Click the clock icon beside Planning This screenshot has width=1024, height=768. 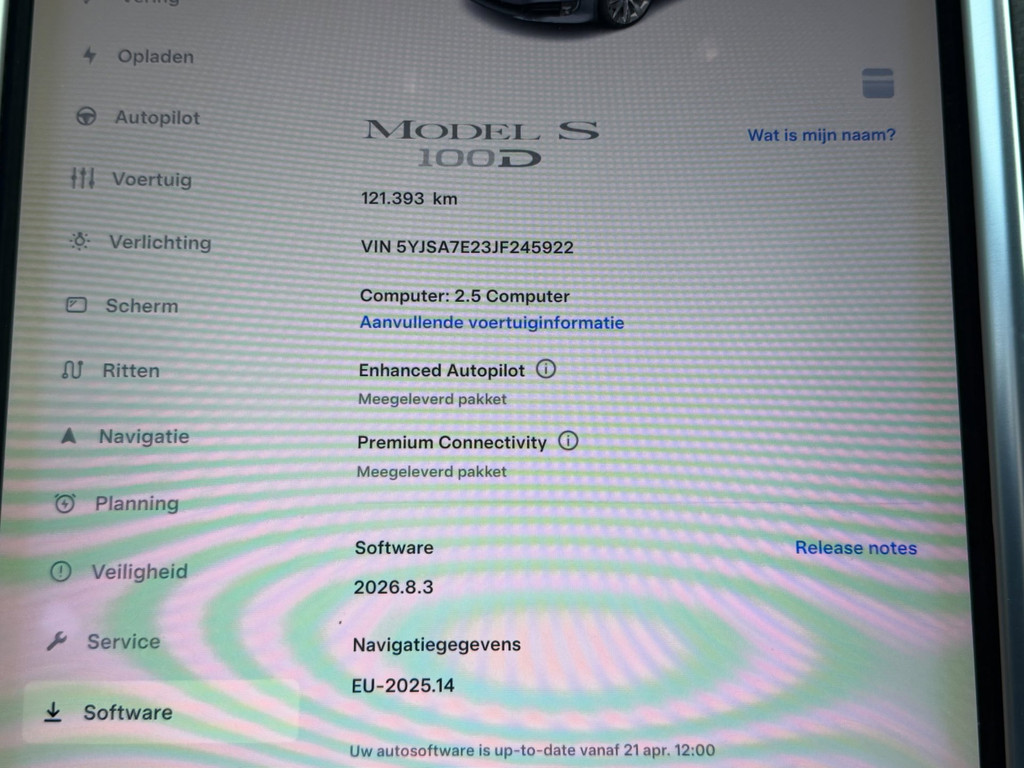65,503
